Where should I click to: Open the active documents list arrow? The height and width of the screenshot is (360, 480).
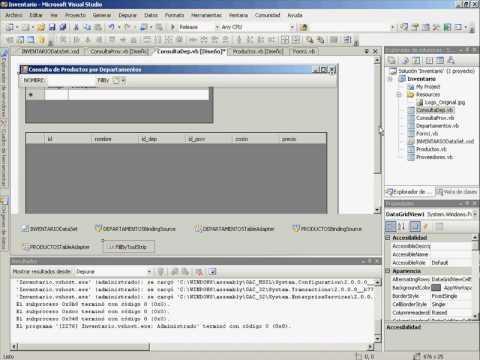pos(366,51)
